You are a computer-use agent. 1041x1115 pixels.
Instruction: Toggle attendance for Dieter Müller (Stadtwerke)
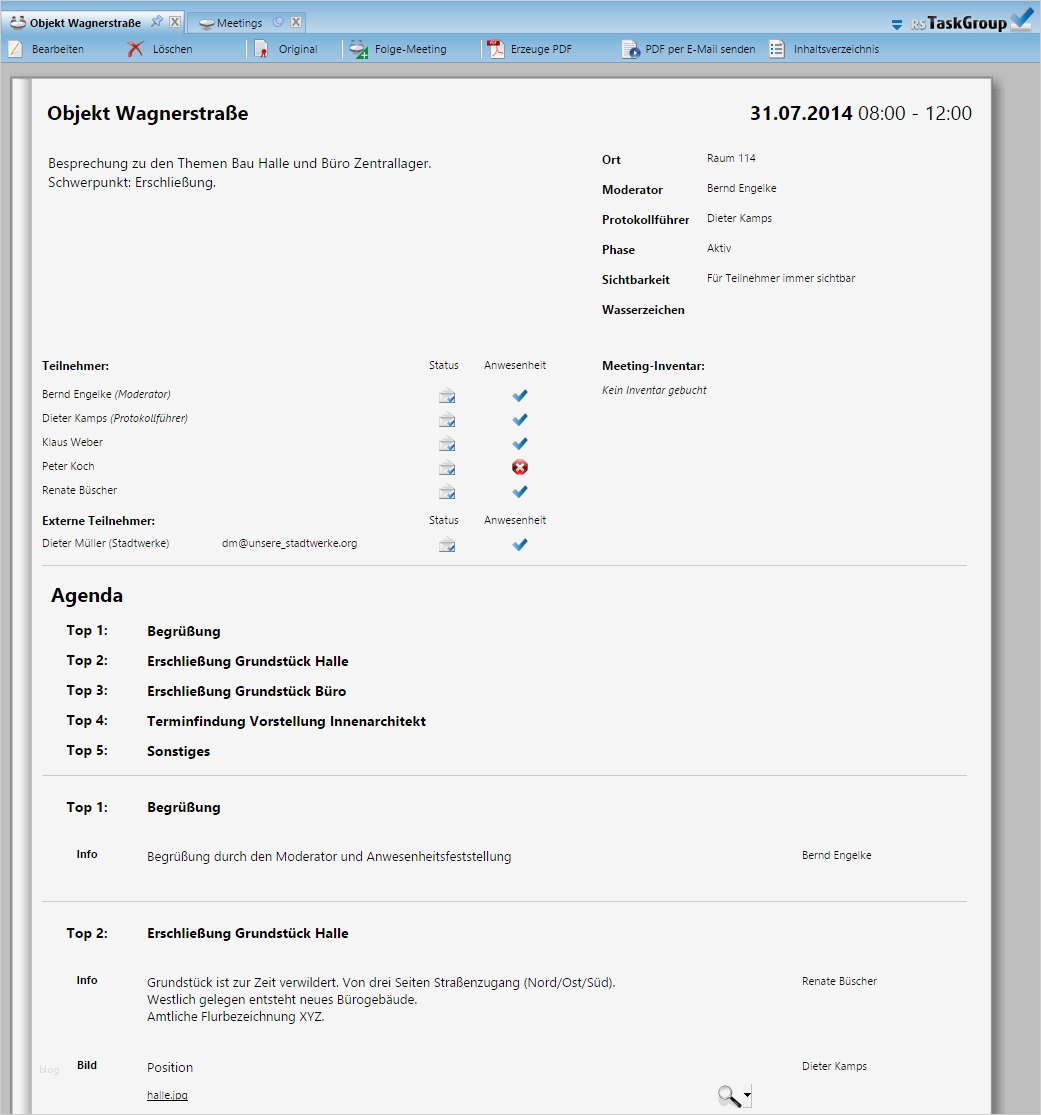(x=519, y=545)
